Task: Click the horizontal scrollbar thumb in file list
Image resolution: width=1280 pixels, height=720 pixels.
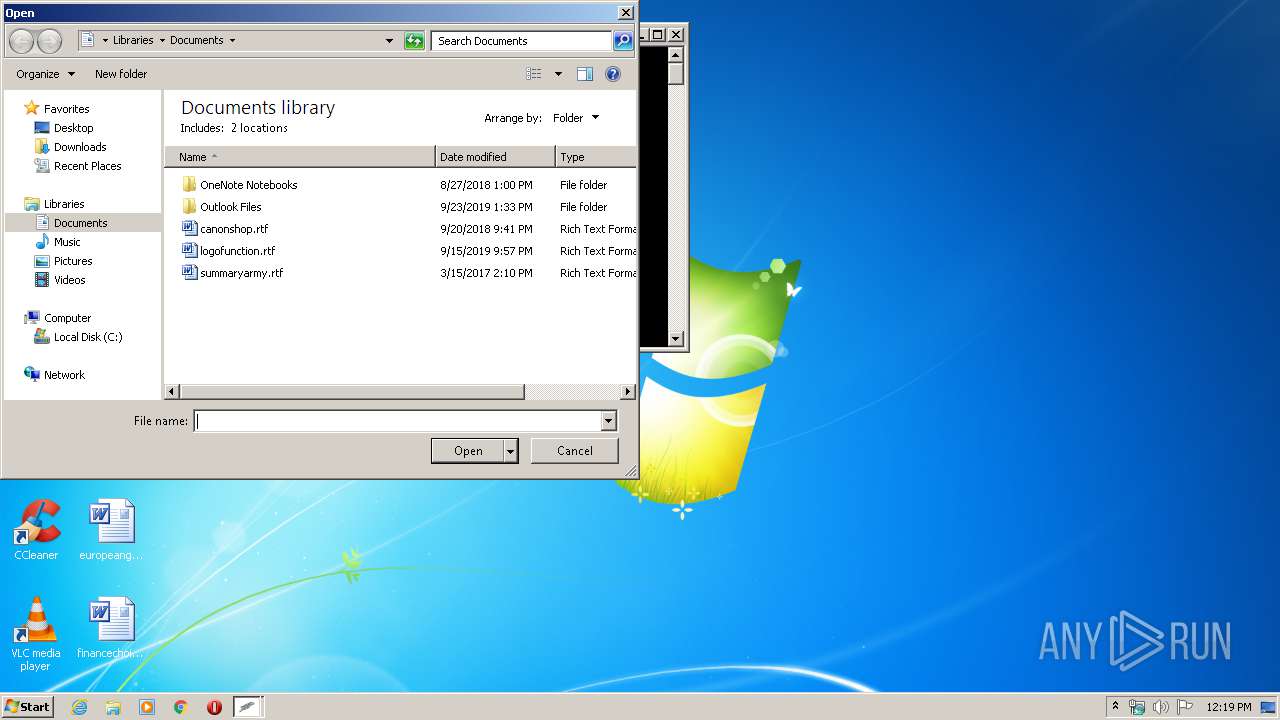Action: click(352, 392)
